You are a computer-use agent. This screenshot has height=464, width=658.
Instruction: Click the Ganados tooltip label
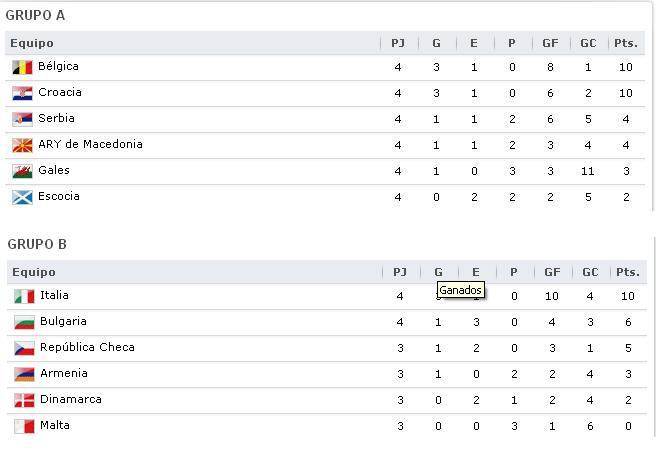(x=460, y=290)
